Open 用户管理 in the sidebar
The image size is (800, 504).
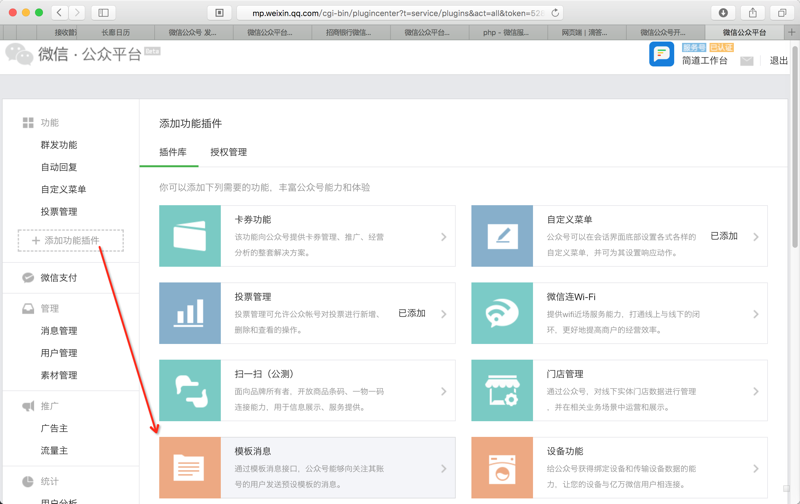click(x=59, y=353)
